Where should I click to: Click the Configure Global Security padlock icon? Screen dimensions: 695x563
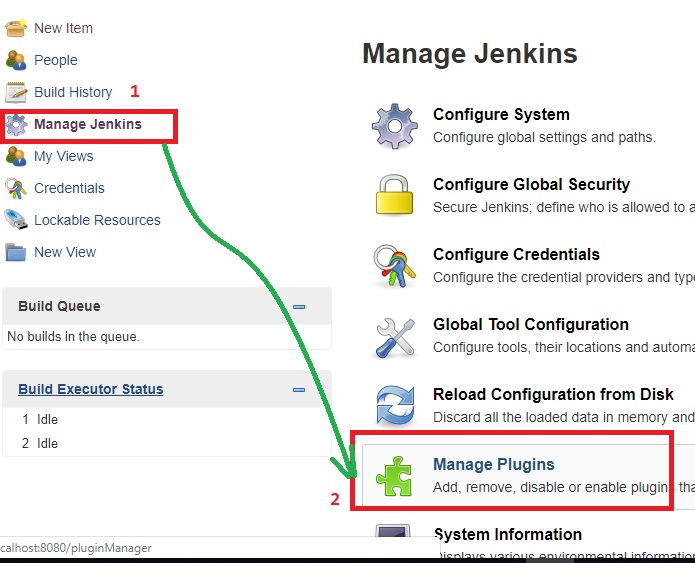tap(394, 195)
